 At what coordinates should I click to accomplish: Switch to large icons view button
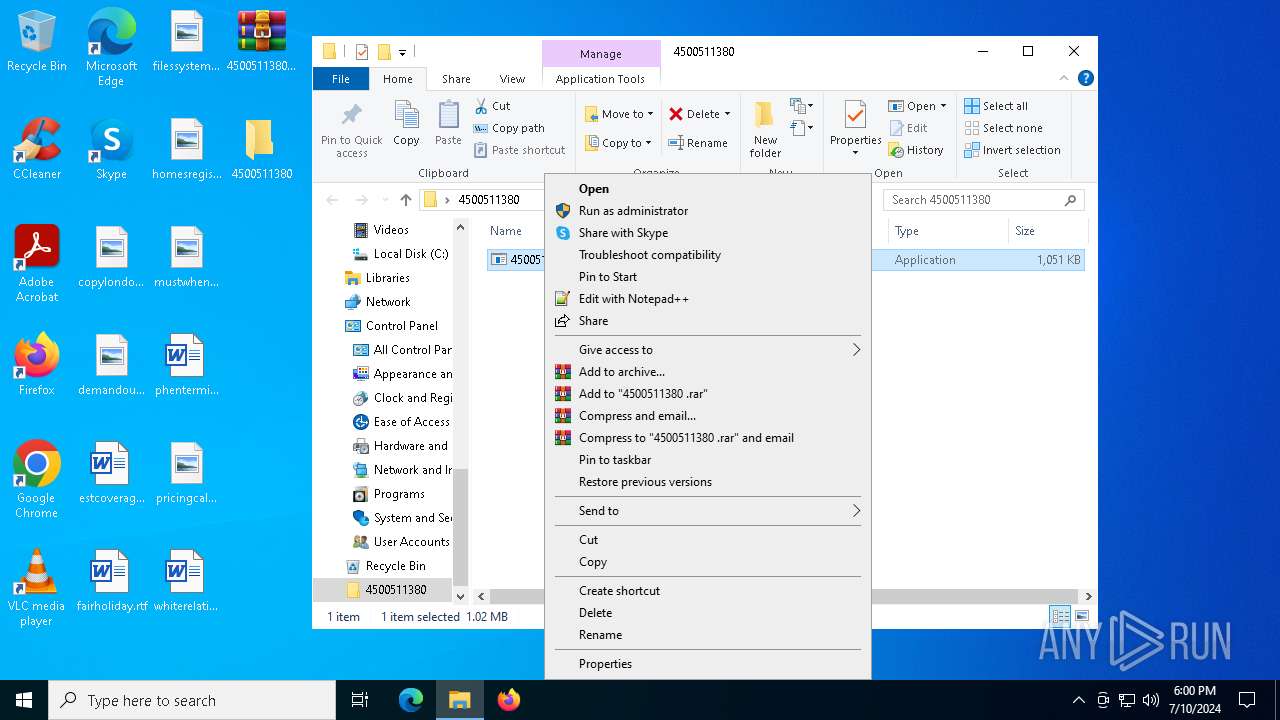1081,617
